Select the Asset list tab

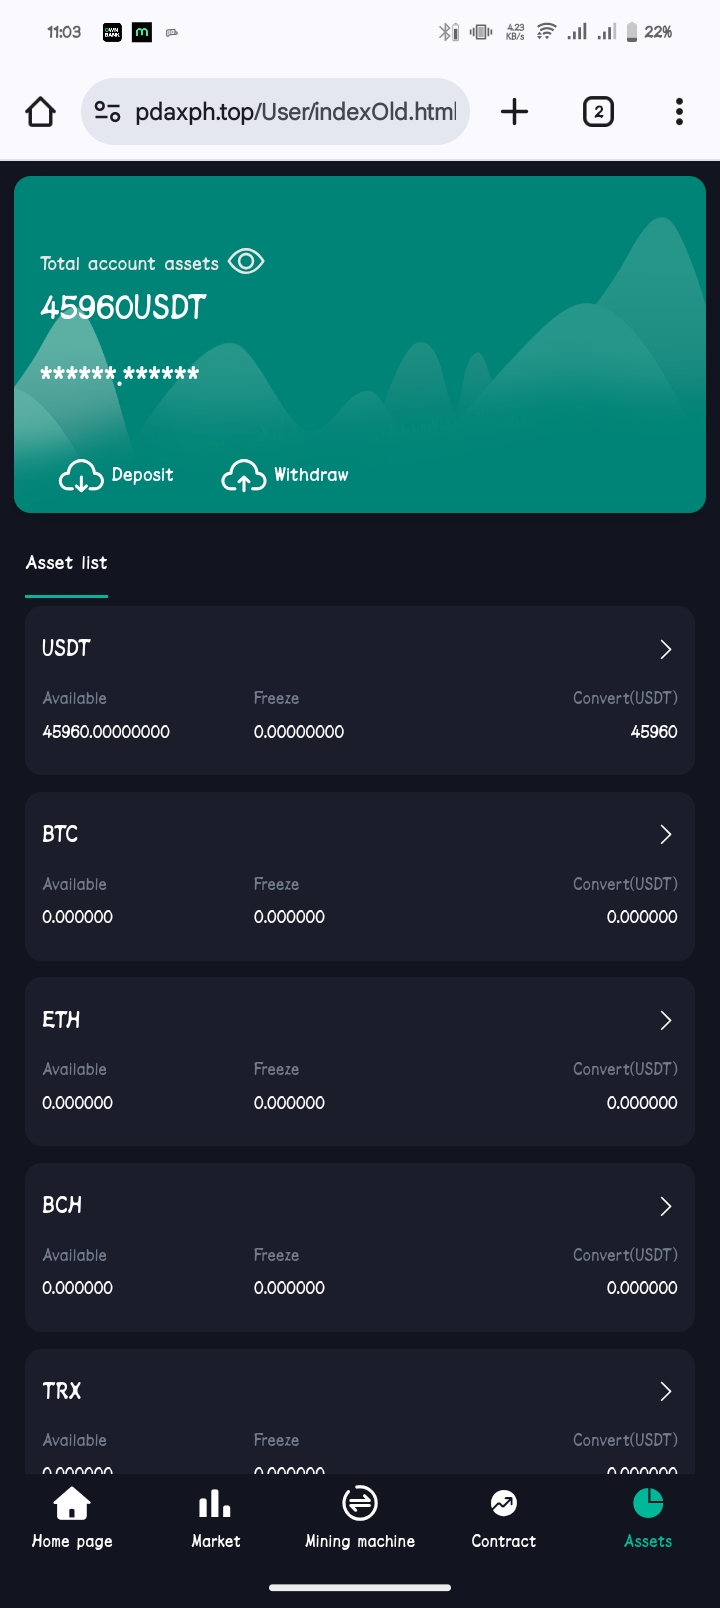pyautogui.click(x=67, y=563)
